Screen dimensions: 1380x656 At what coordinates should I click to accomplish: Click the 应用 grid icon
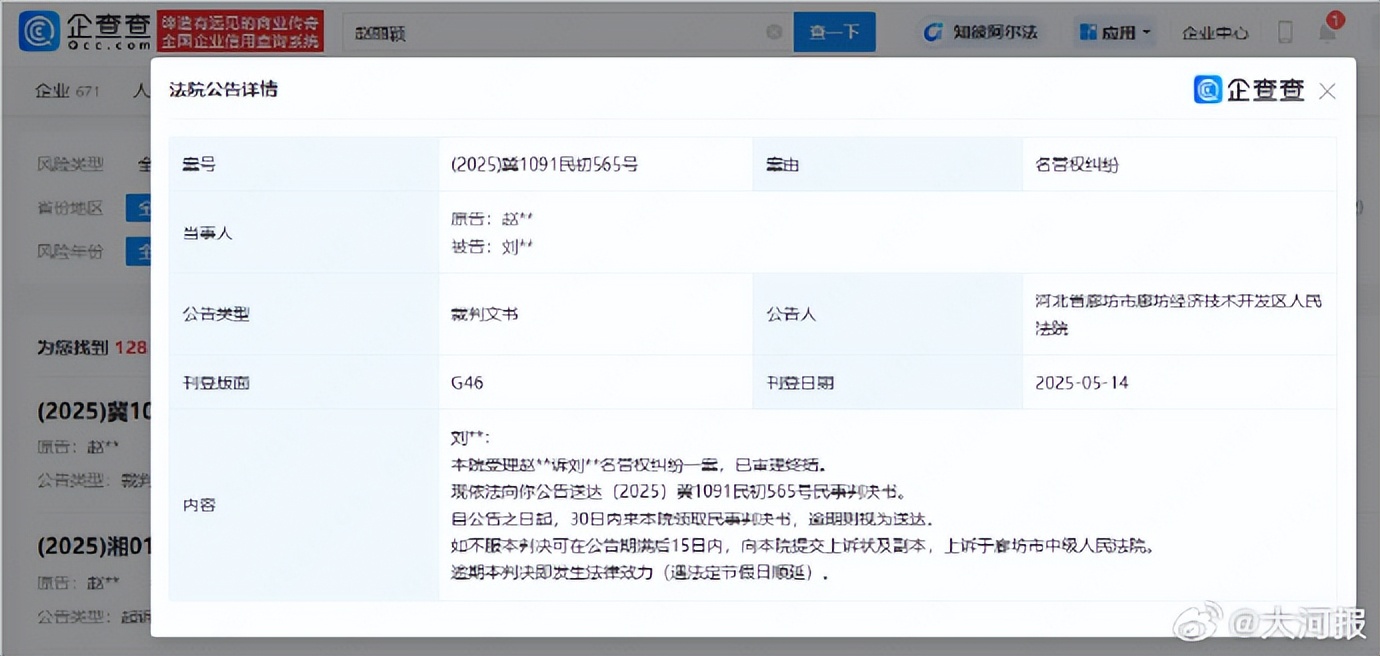point(1088,32)
